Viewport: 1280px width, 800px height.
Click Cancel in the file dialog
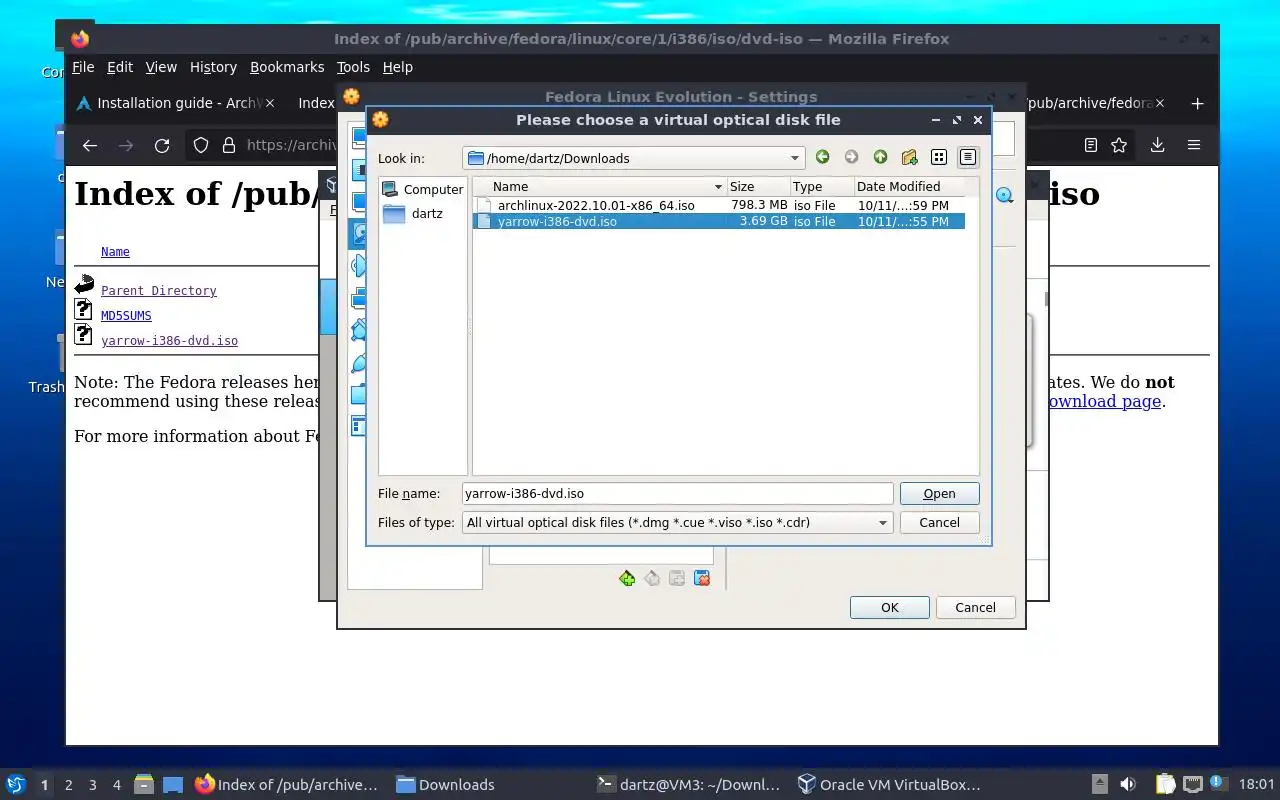coord(939,522)
